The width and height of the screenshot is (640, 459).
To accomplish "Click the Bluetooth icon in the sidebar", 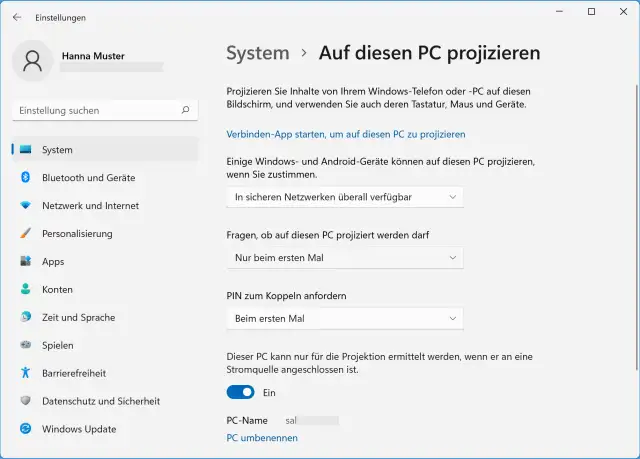I will (x=25, y=177).
